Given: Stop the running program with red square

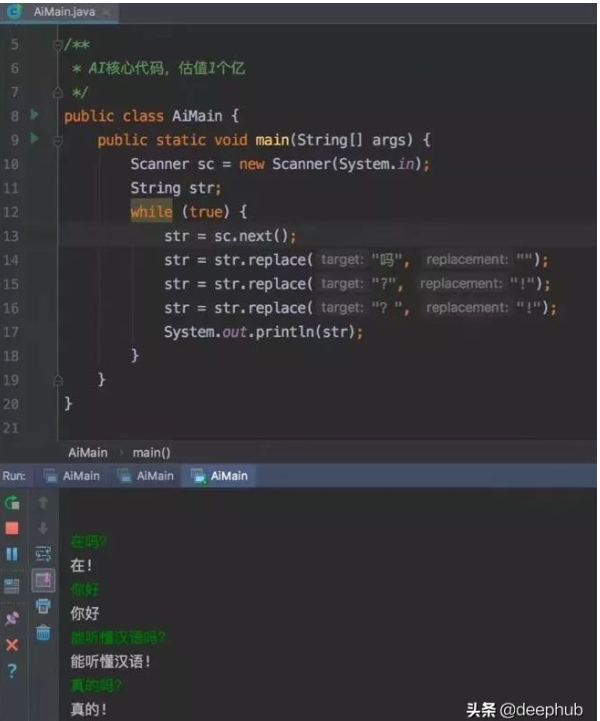Looking at the screenshot, I should [x=12, y=528].
